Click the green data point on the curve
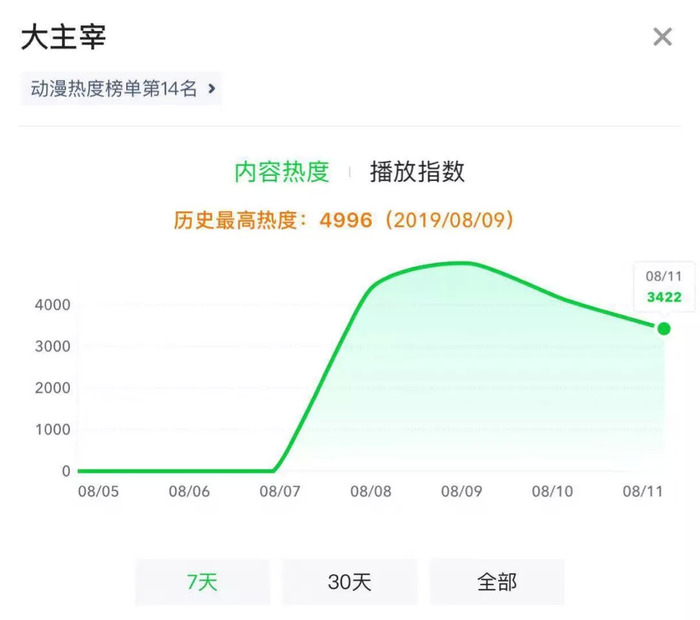This screenshot has width=700, height=620. pyautogui.click(x=663, y=329)
